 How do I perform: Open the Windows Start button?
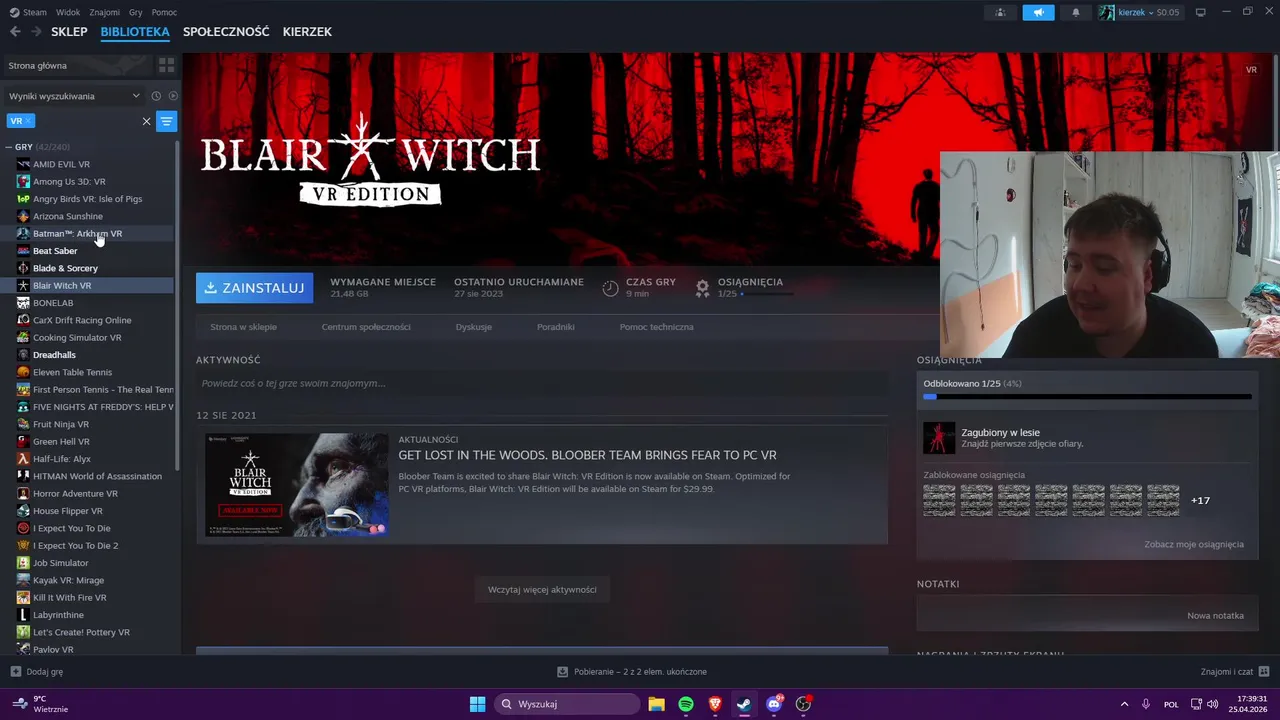click(477, 704)
